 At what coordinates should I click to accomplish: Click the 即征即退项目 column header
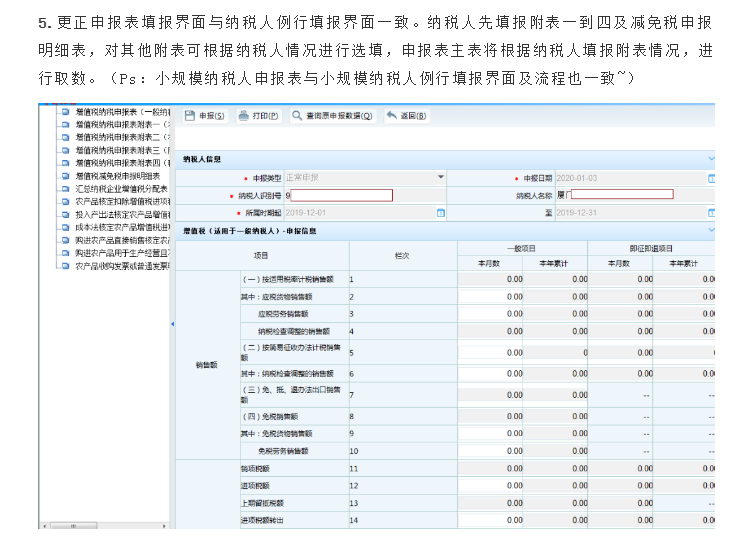(x=651, y=248)
